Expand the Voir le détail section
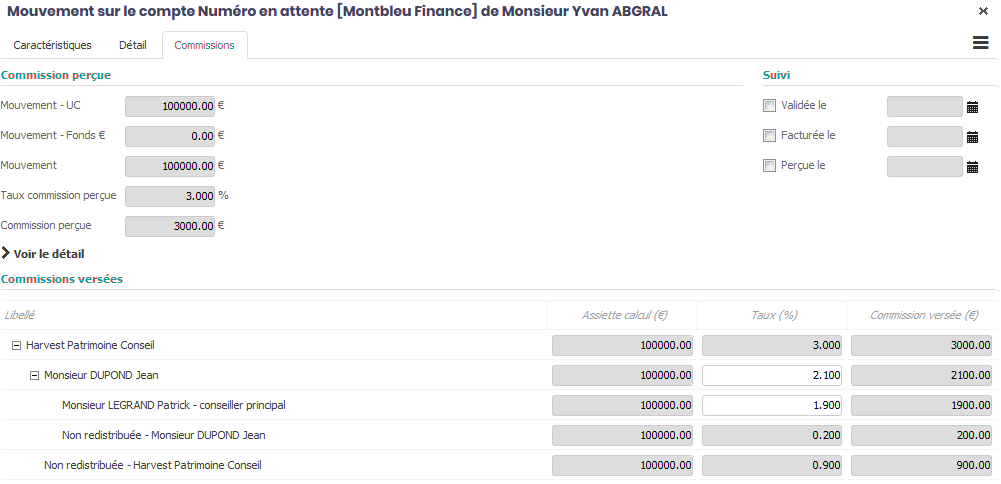This screenshot has height=484, width=1001. pos(43,254)
